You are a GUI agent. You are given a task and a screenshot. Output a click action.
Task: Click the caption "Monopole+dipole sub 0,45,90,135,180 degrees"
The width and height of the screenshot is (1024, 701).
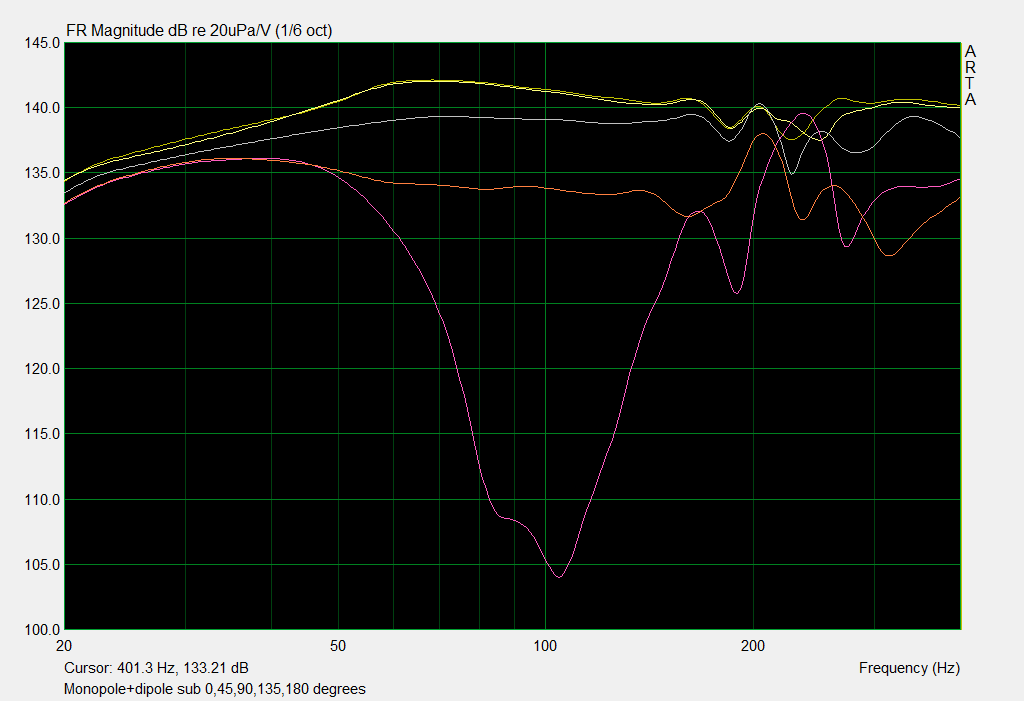click(215, 689)
